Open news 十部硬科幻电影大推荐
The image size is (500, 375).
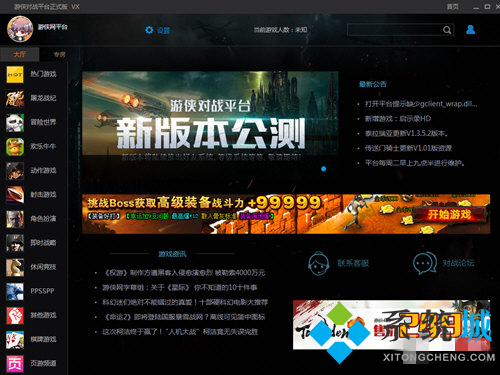[x=185, y=302]
